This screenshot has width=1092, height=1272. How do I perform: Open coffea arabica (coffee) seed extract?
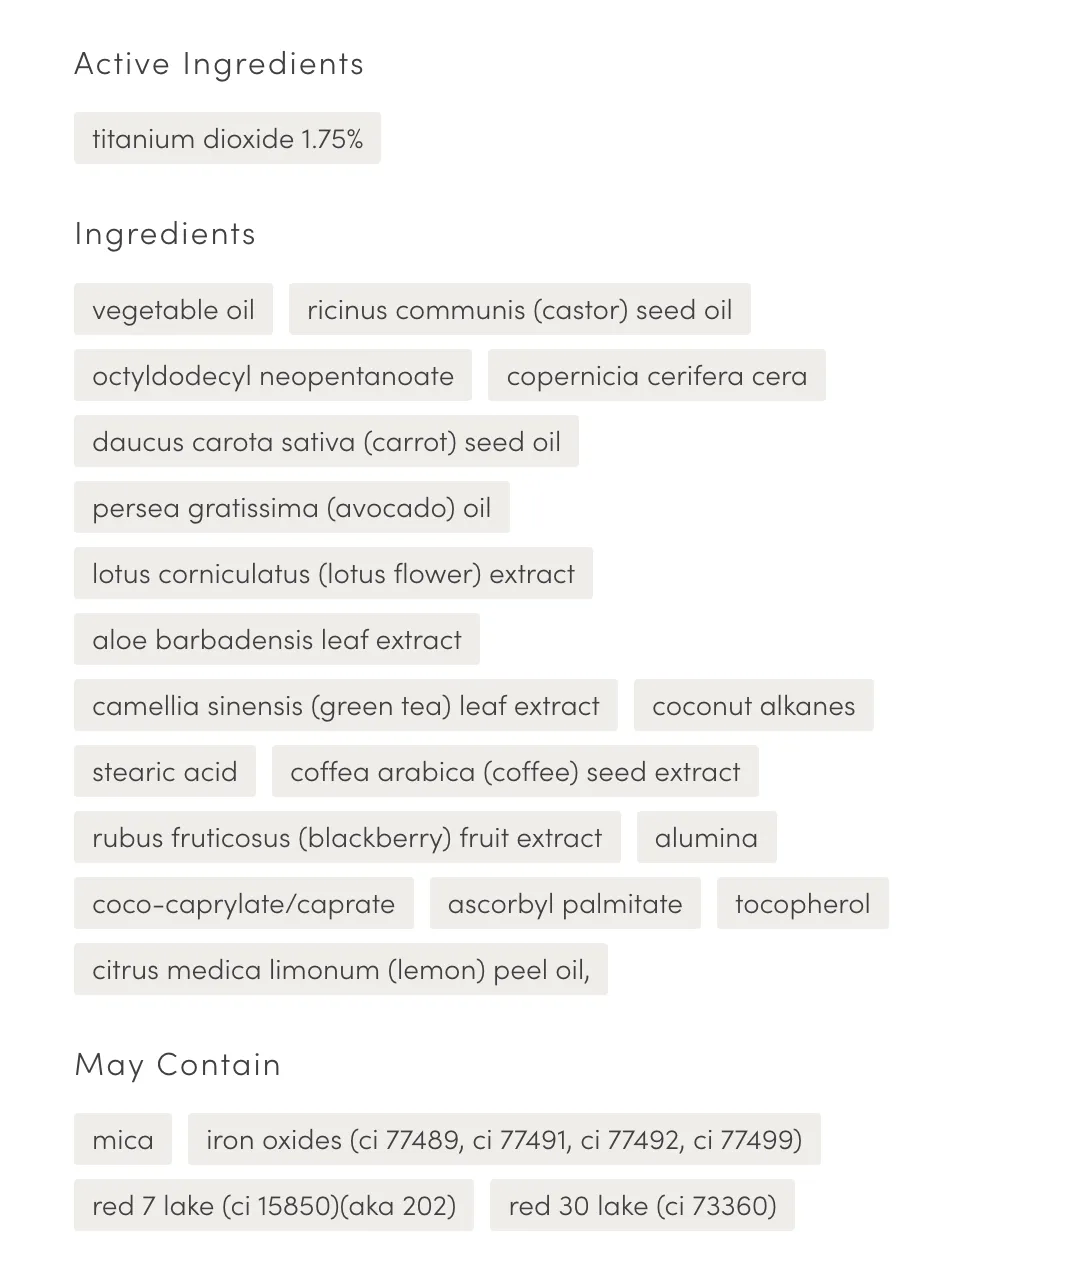[x=515, y=771]
